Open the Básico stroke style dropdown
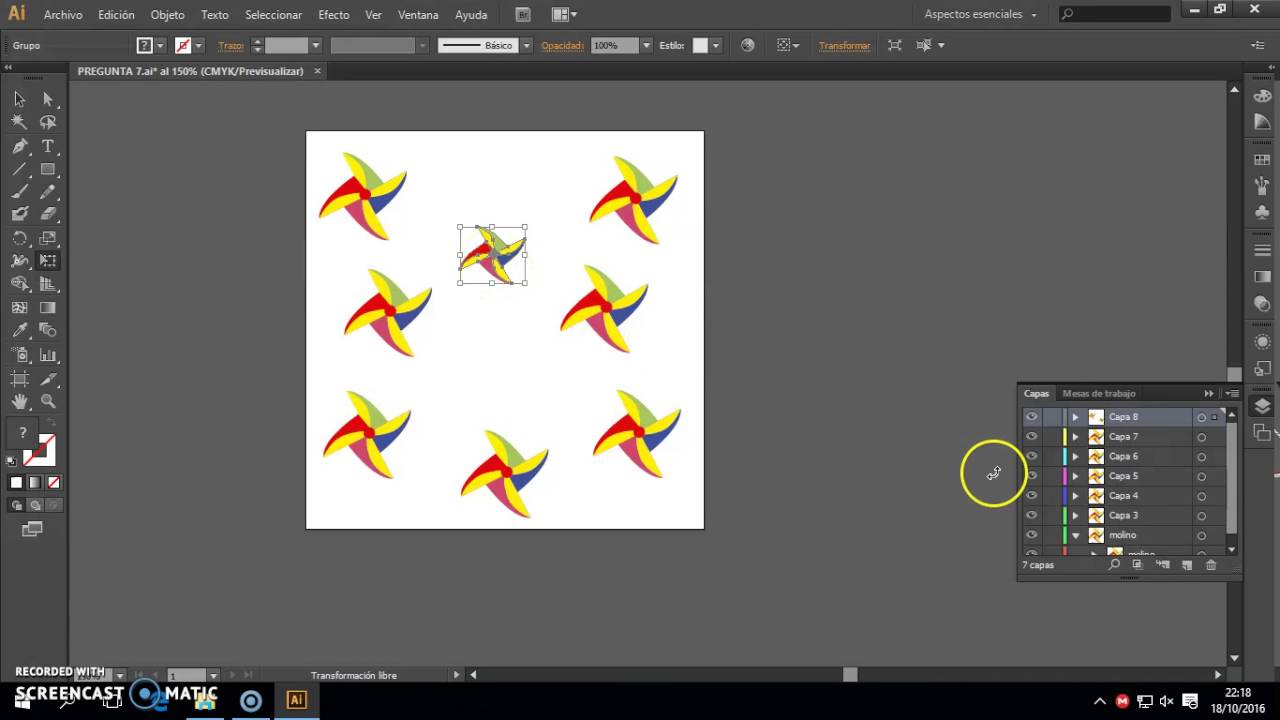The height and width of the screenshot is (720, 1280). tap(526, 46)
